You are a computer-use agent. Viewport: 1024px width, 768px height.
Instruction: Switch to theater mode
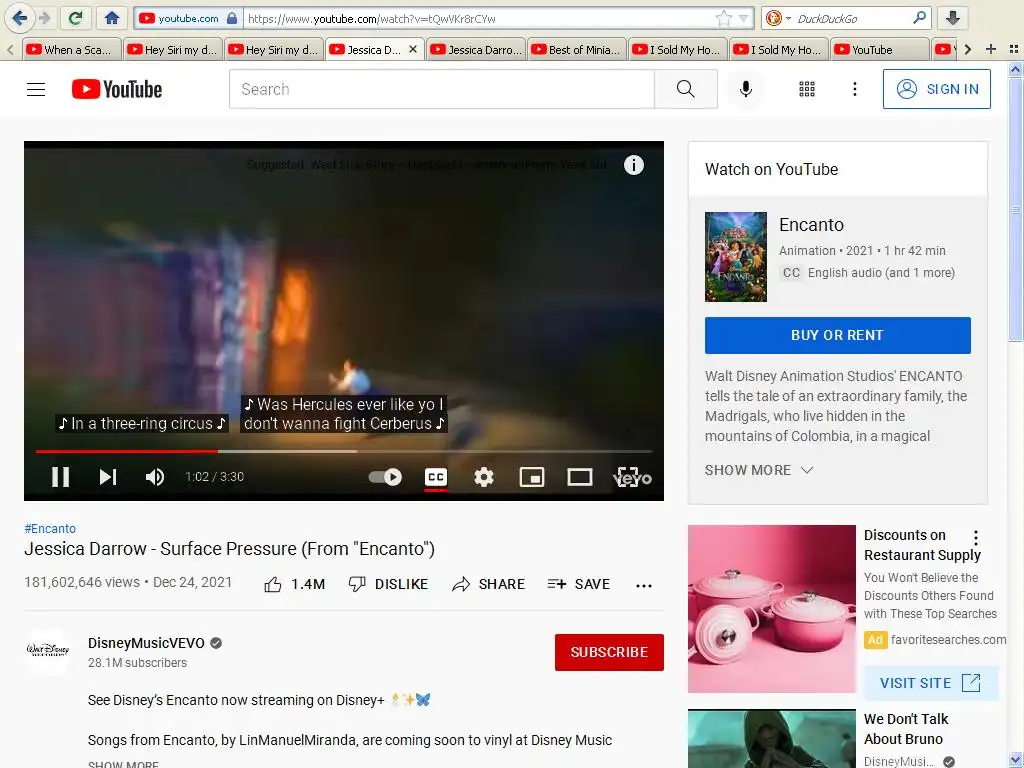coord(579,477)
